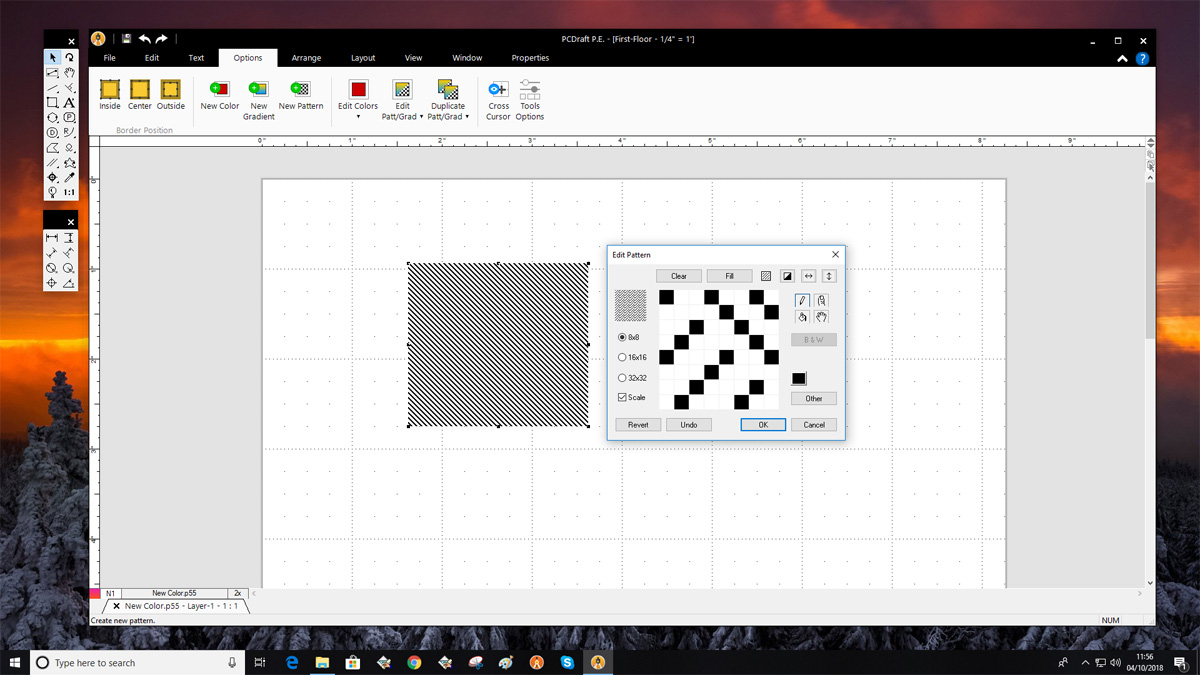Click the black color swatch in the dialog
Screen dimensions: 1200x675
tap(797, 378)
